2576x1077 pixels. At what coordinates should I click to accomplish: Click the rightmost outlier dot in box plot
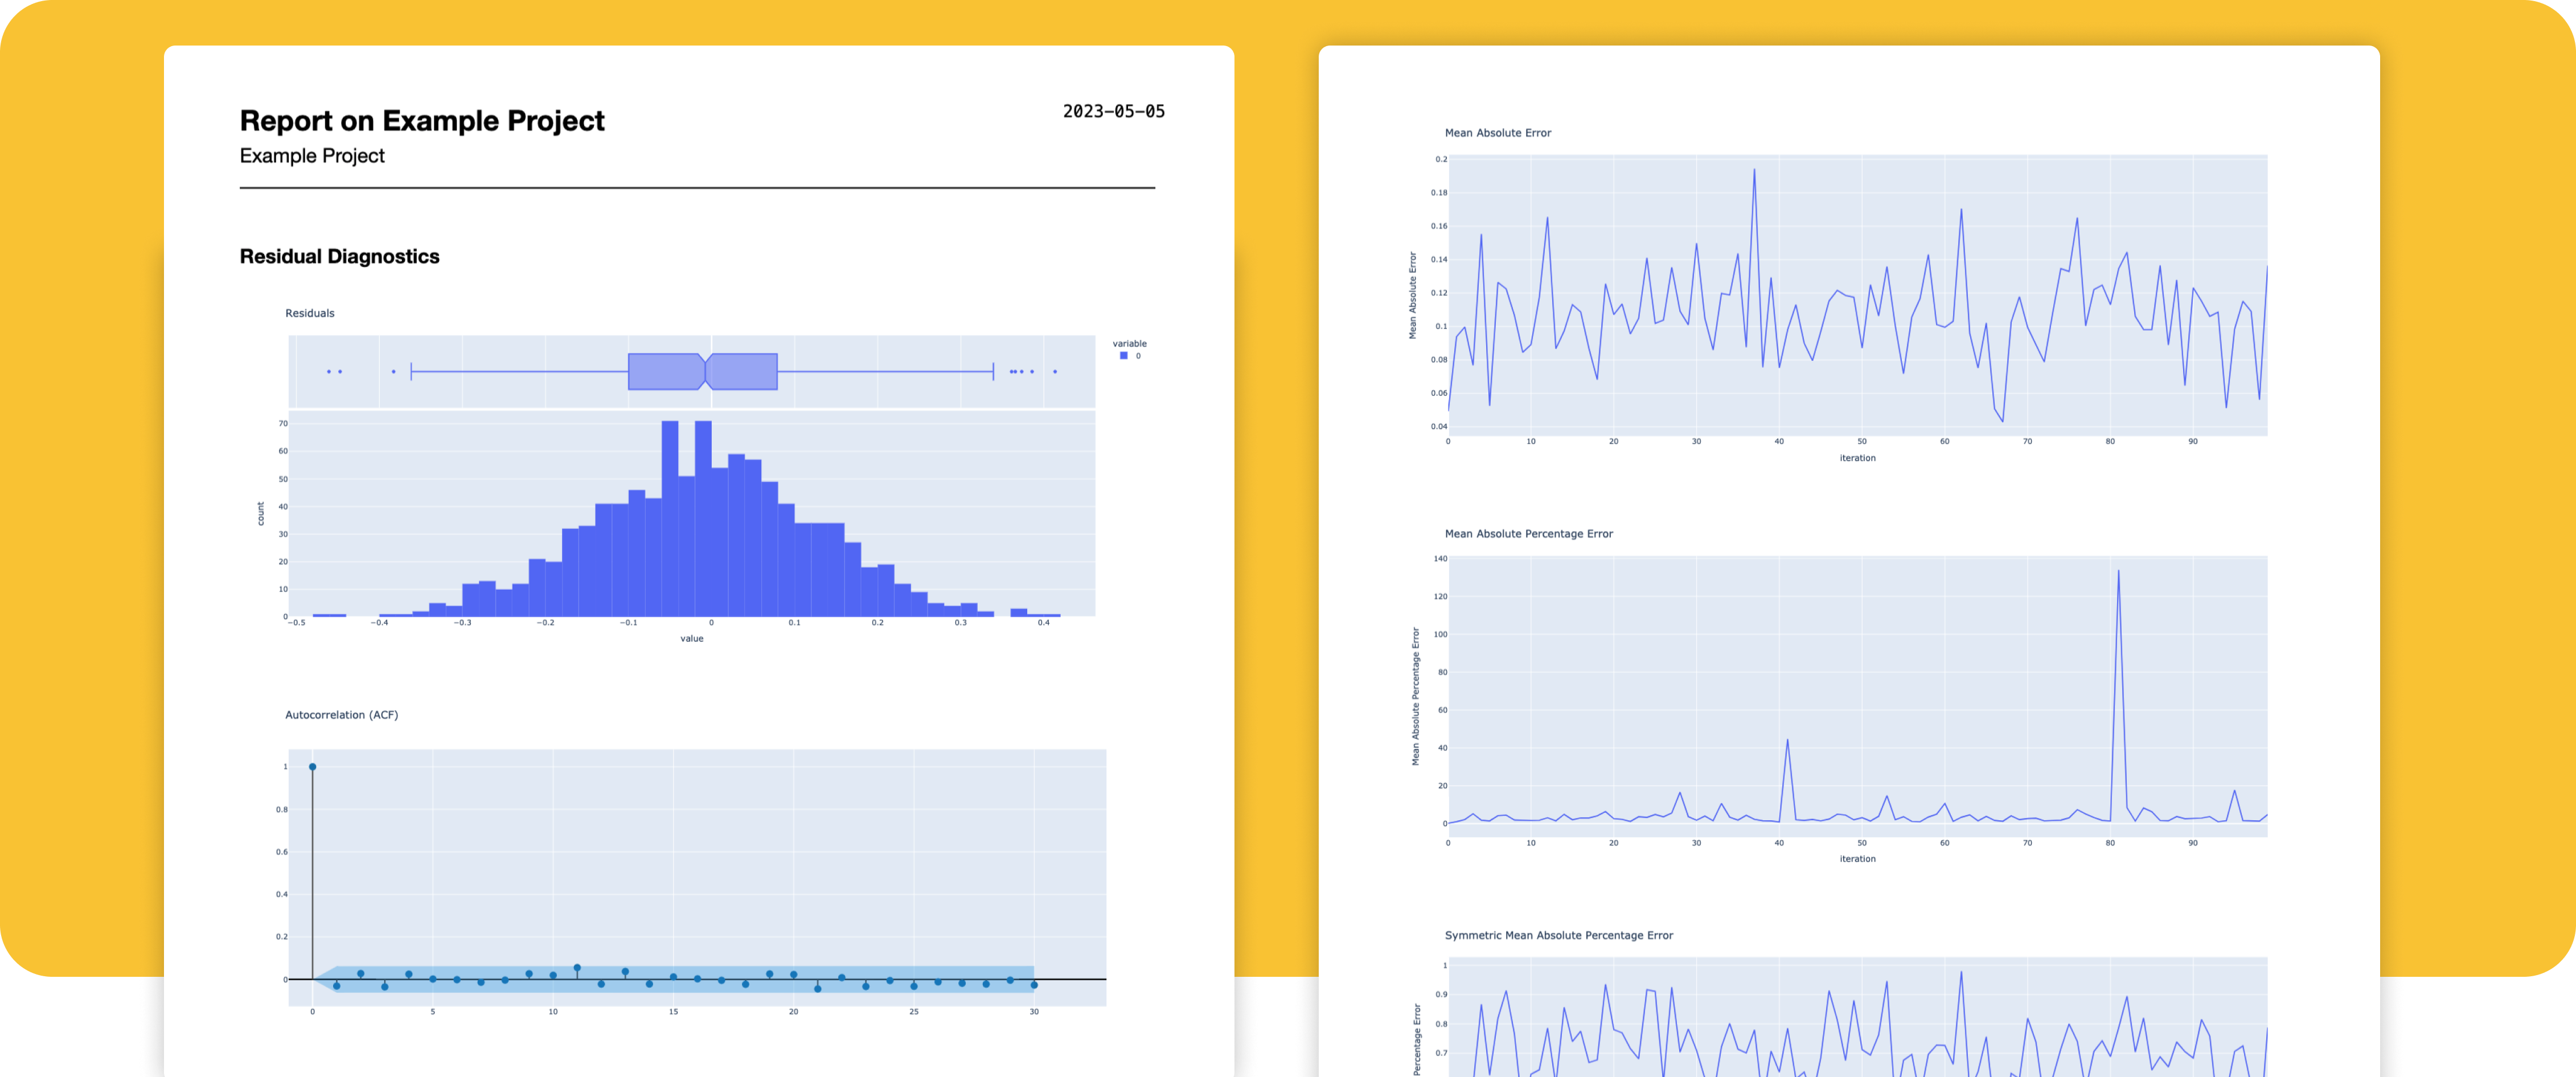1055,372
